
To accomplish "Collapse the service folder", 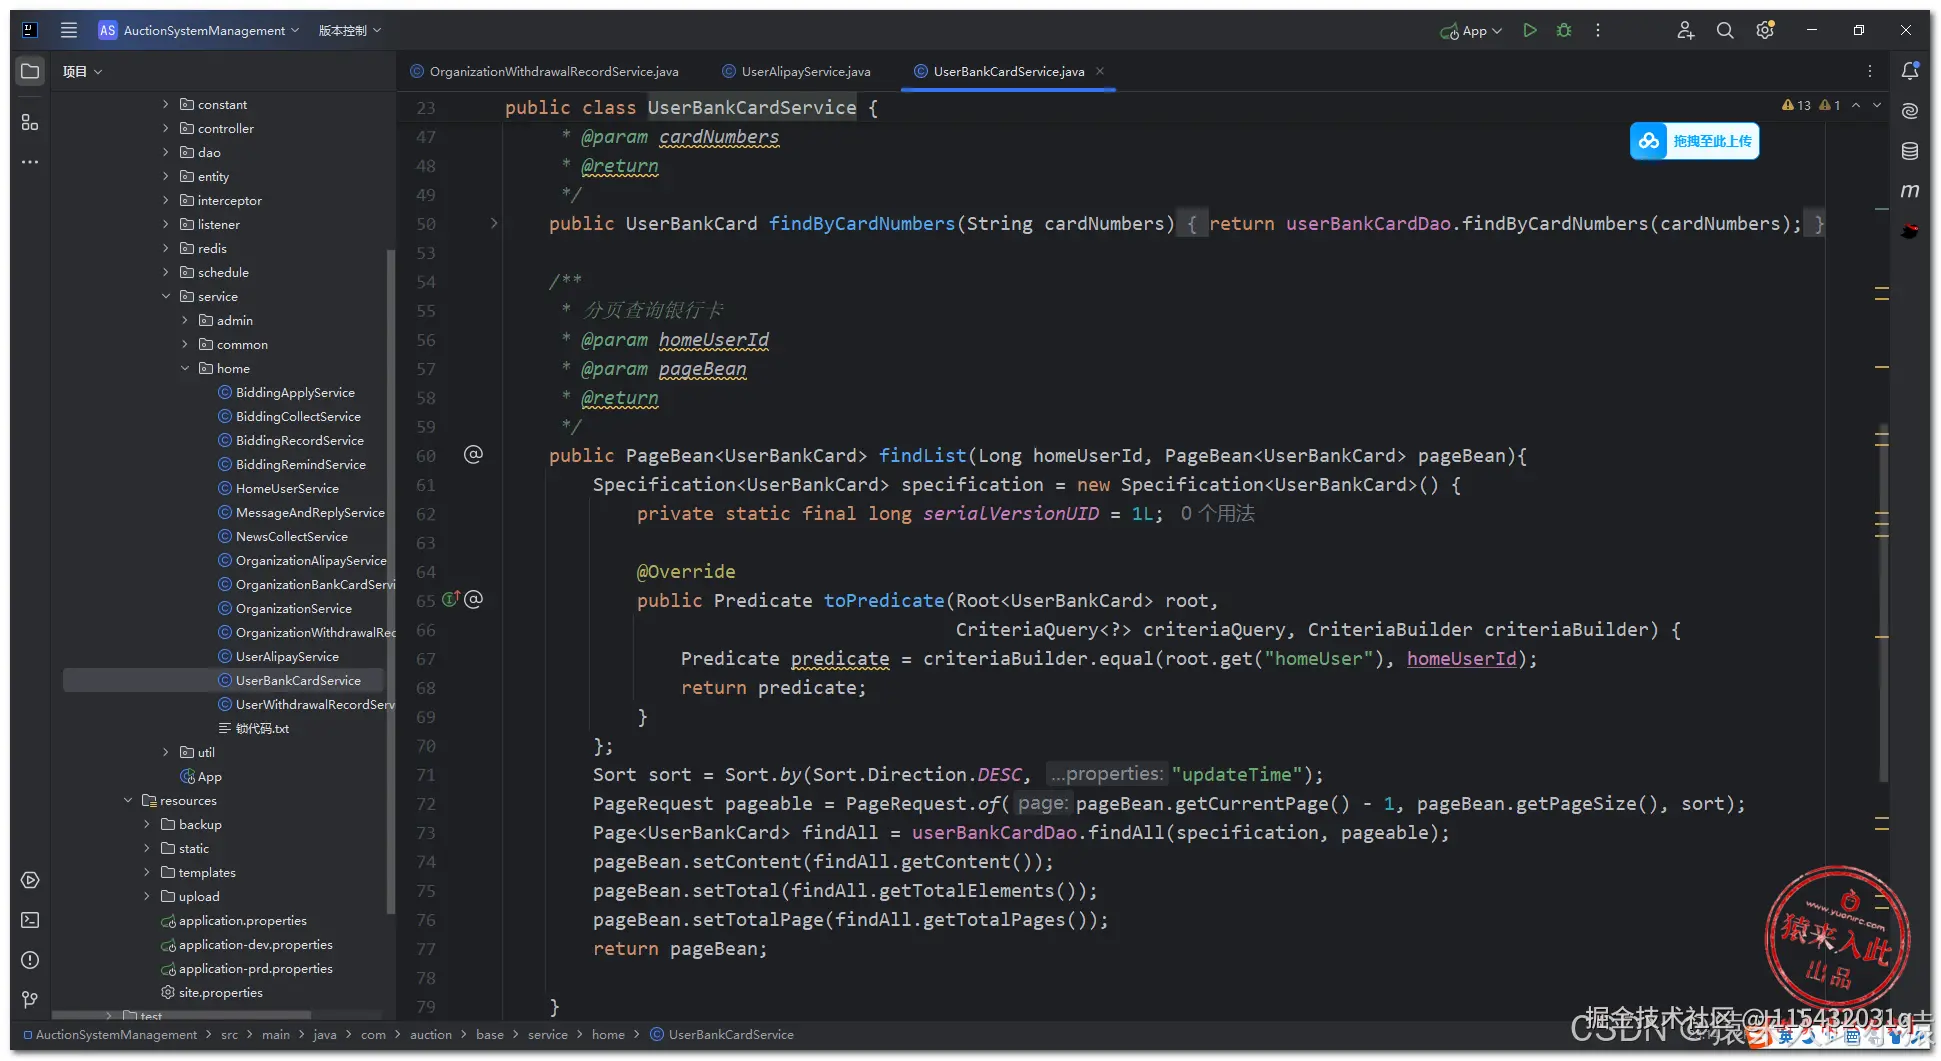I will 166,296.
